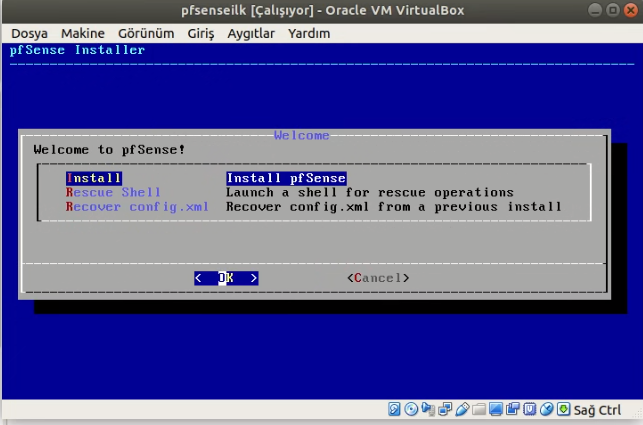Open the Makine menu
The image size is (643, 425).
pos(83,34)
